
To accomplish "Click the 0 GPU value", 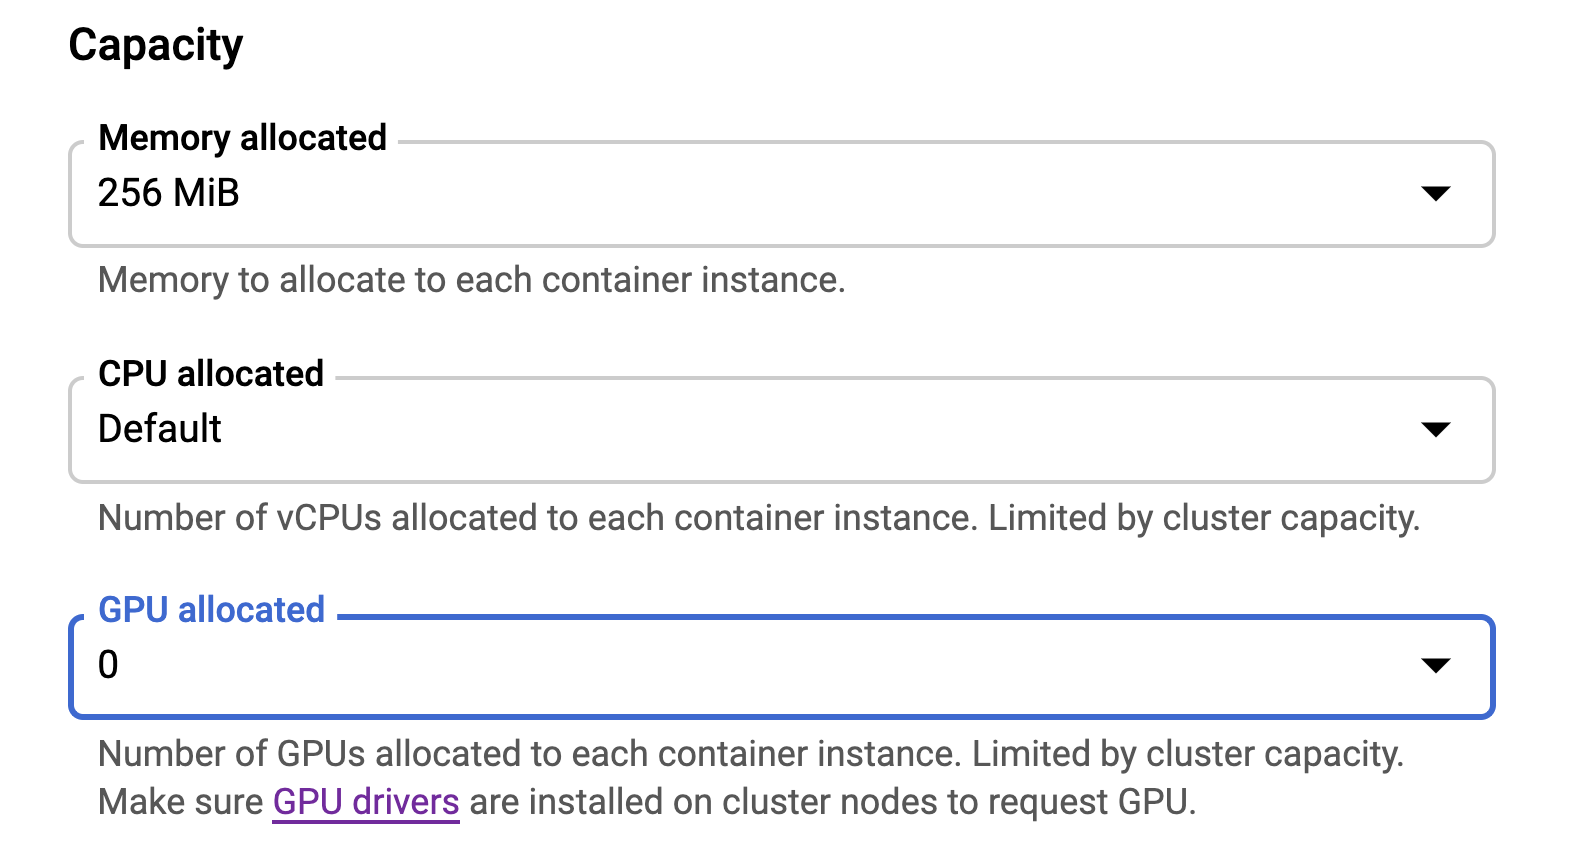I will pyautogui.click(x=108, y=665).
